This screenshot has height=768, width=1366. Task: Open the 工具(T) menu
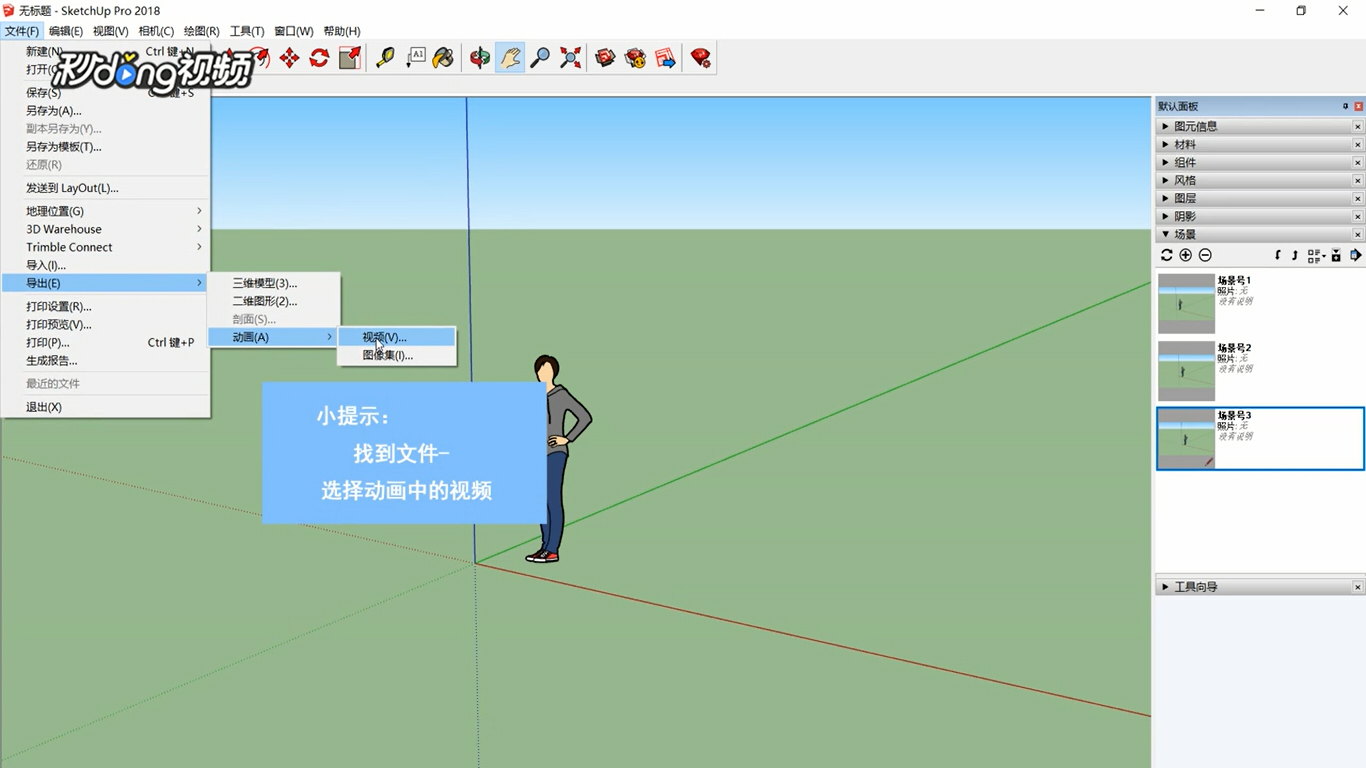(x=247, y=31)
